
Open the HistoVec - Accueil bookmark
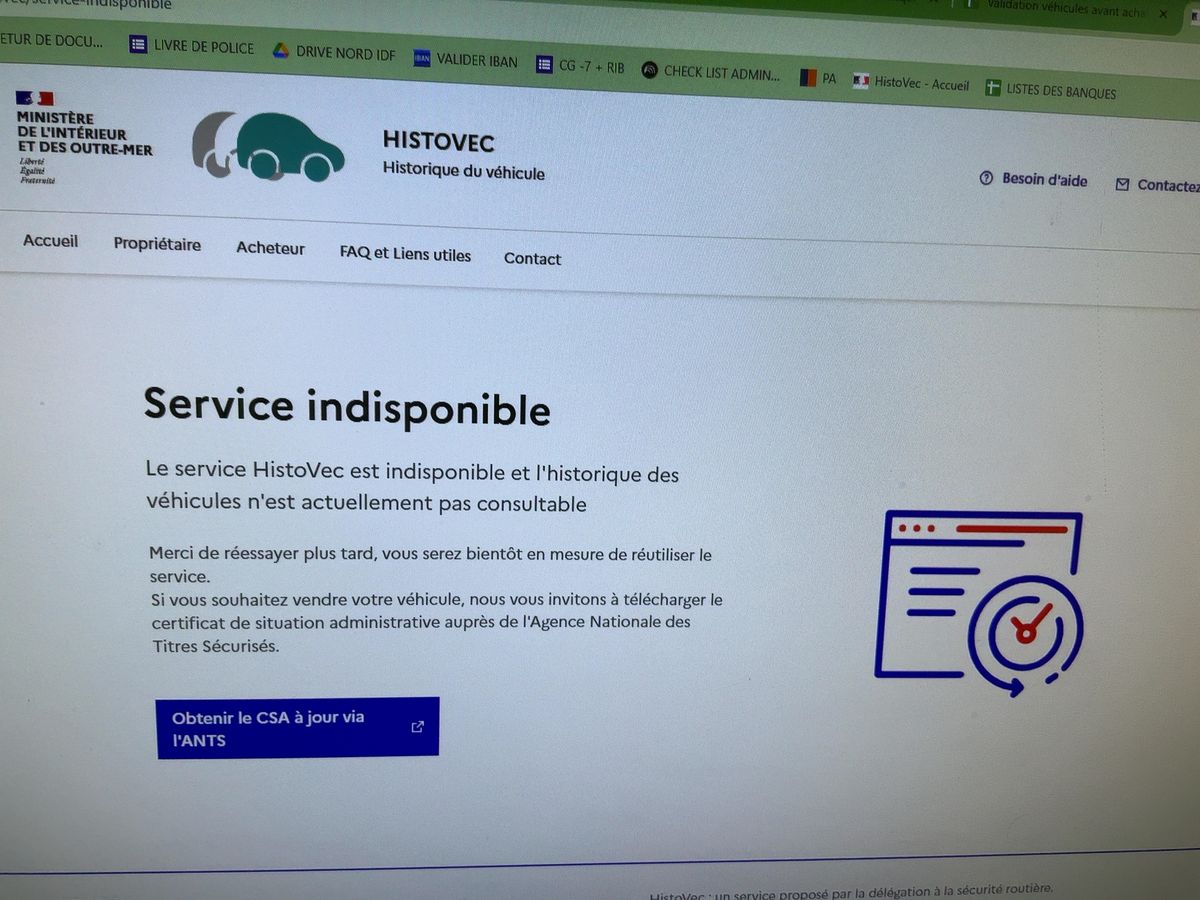[911, 84]
